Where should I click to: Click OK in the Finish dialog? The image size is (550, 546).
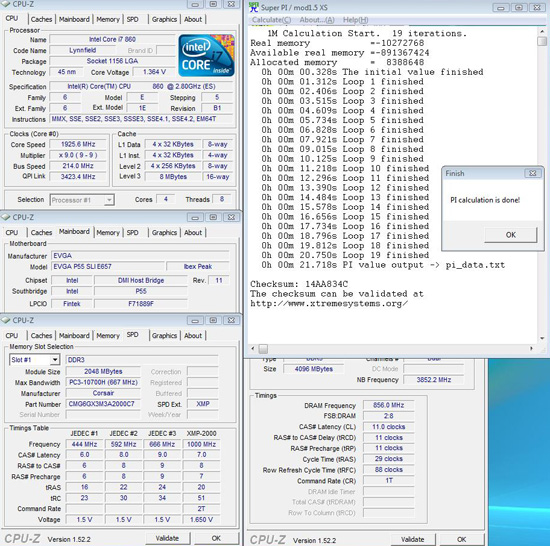511,235
